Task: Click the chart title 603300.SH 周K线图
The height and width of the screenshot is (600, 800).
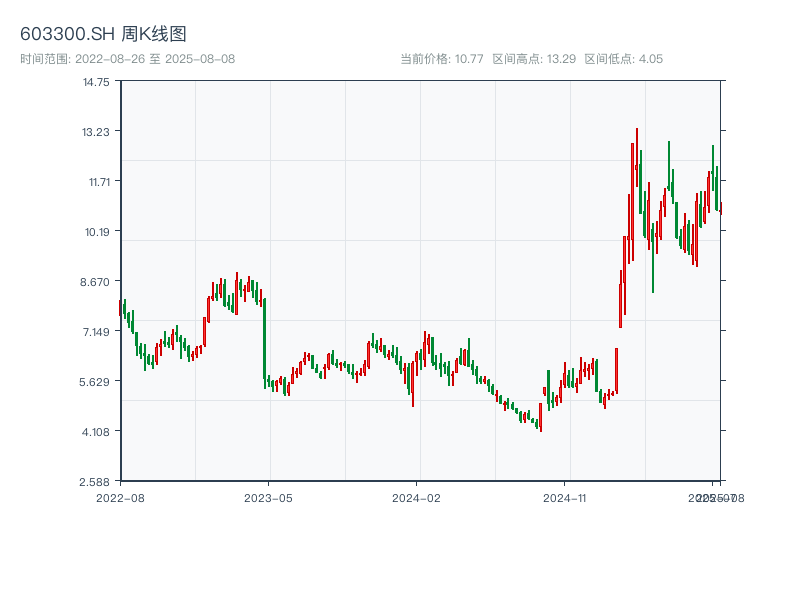Action: coord(103,34)
